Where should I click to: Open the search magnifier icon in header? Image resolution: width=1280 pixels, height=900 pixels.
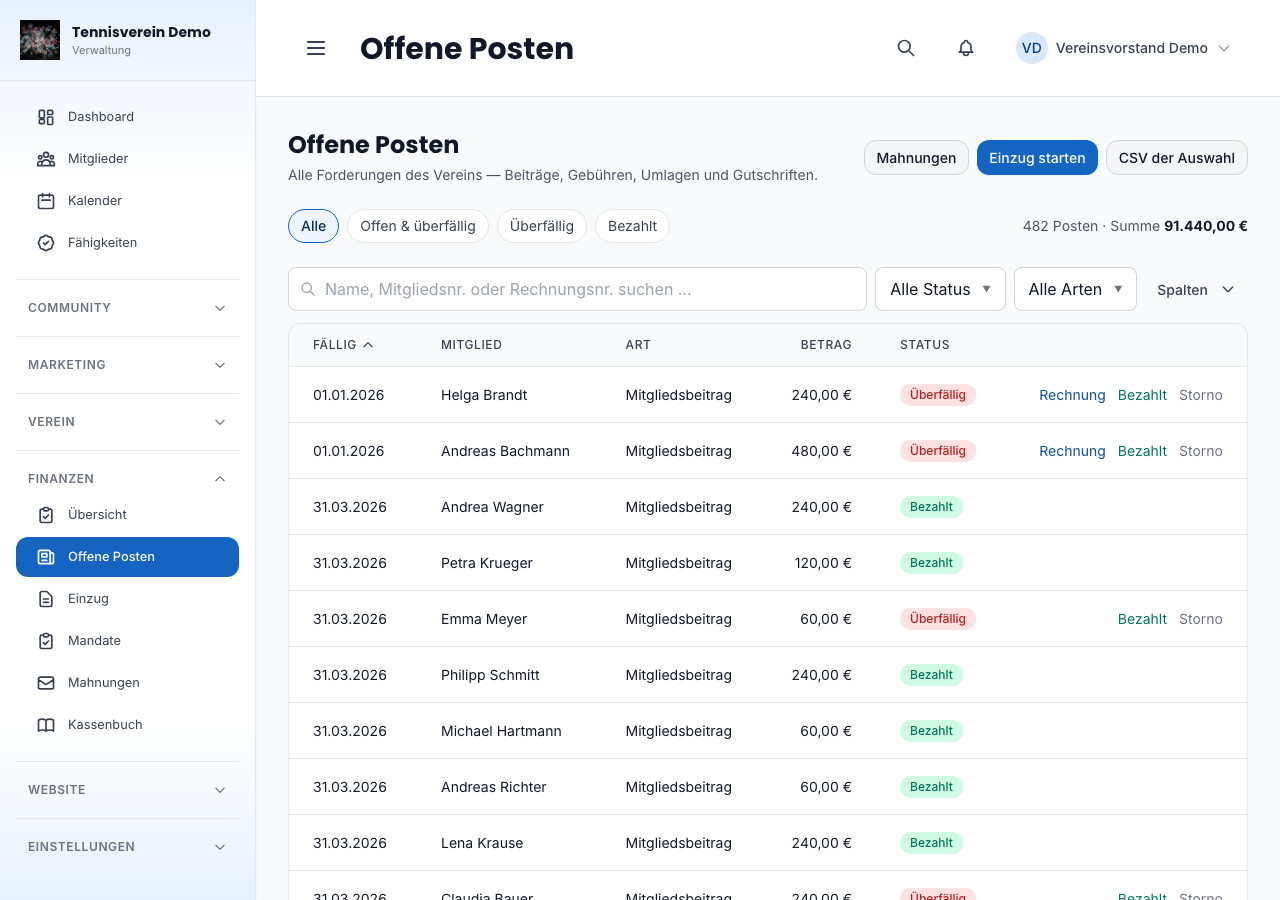click(x=906, y=48)
